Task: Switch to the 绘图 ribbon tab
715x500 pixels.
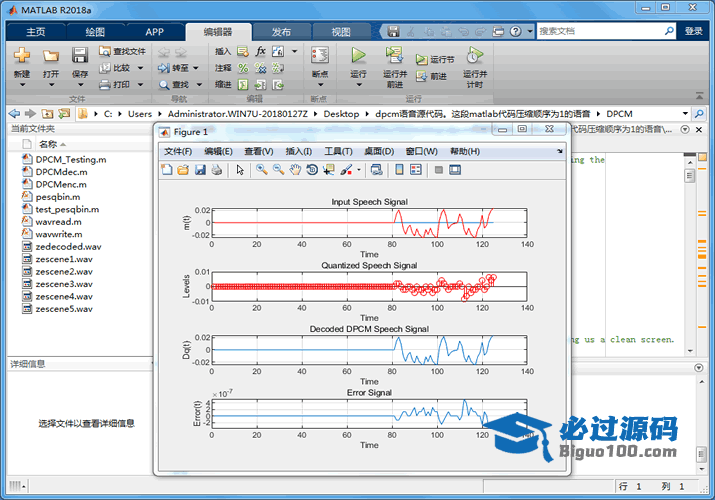Action: 95,31
